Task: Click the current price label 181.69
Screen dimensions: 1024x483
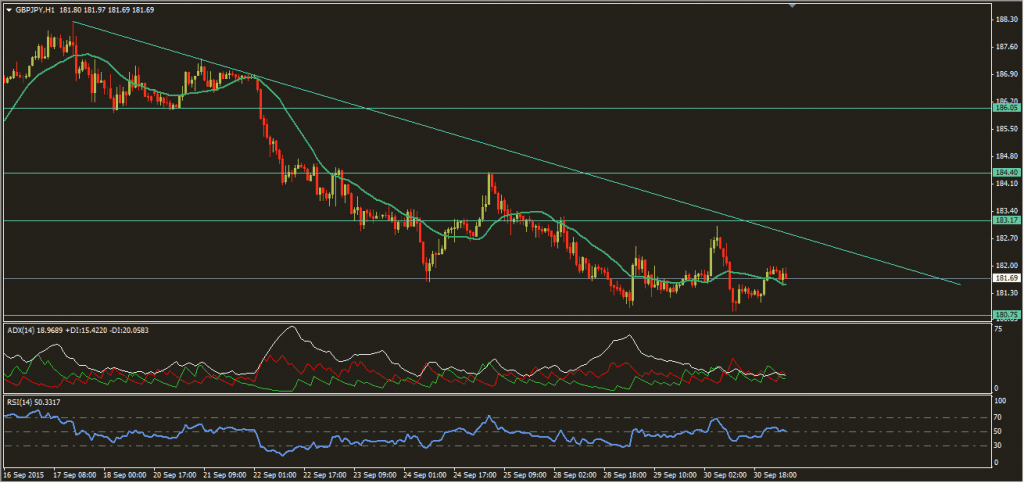Action: 1006,278
